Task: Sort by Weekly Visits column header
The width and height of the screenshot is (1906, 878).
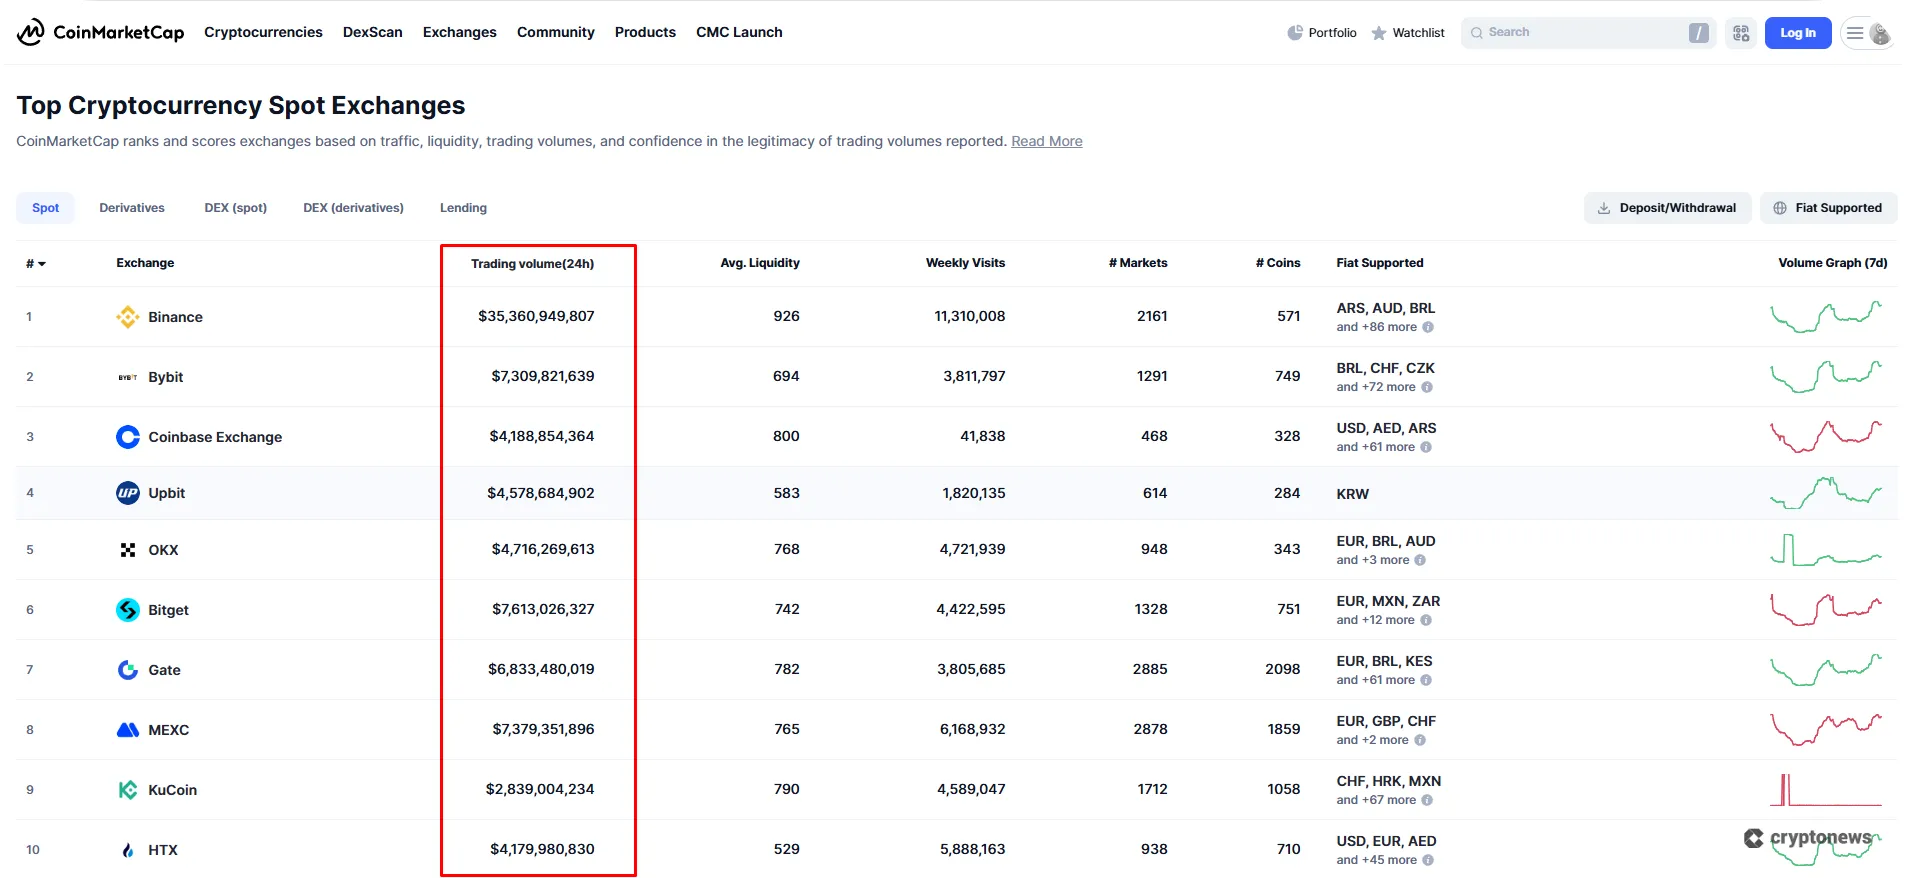Action: (965, 263)
